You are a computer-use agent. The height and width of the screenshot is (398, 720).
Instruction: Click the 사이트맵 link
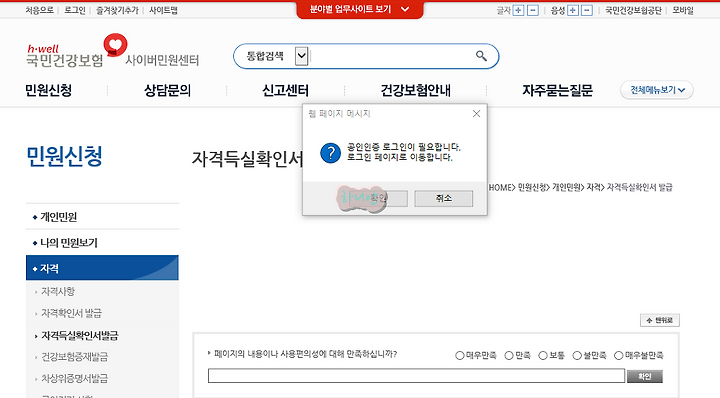click(x=163, y=10)
